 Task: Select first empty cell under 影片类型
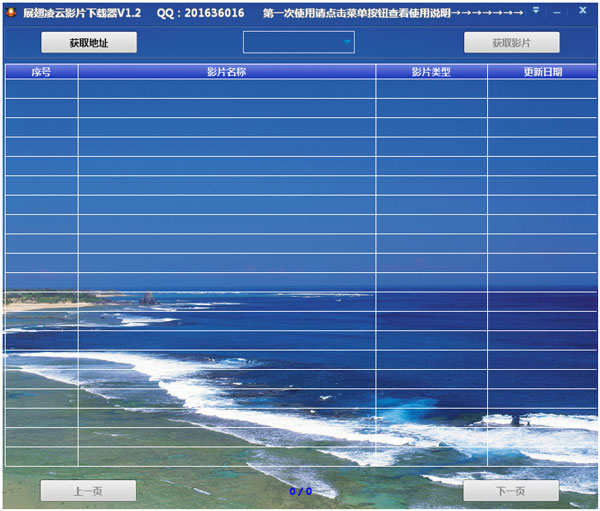pyautogui.click(x=431, y=89)
